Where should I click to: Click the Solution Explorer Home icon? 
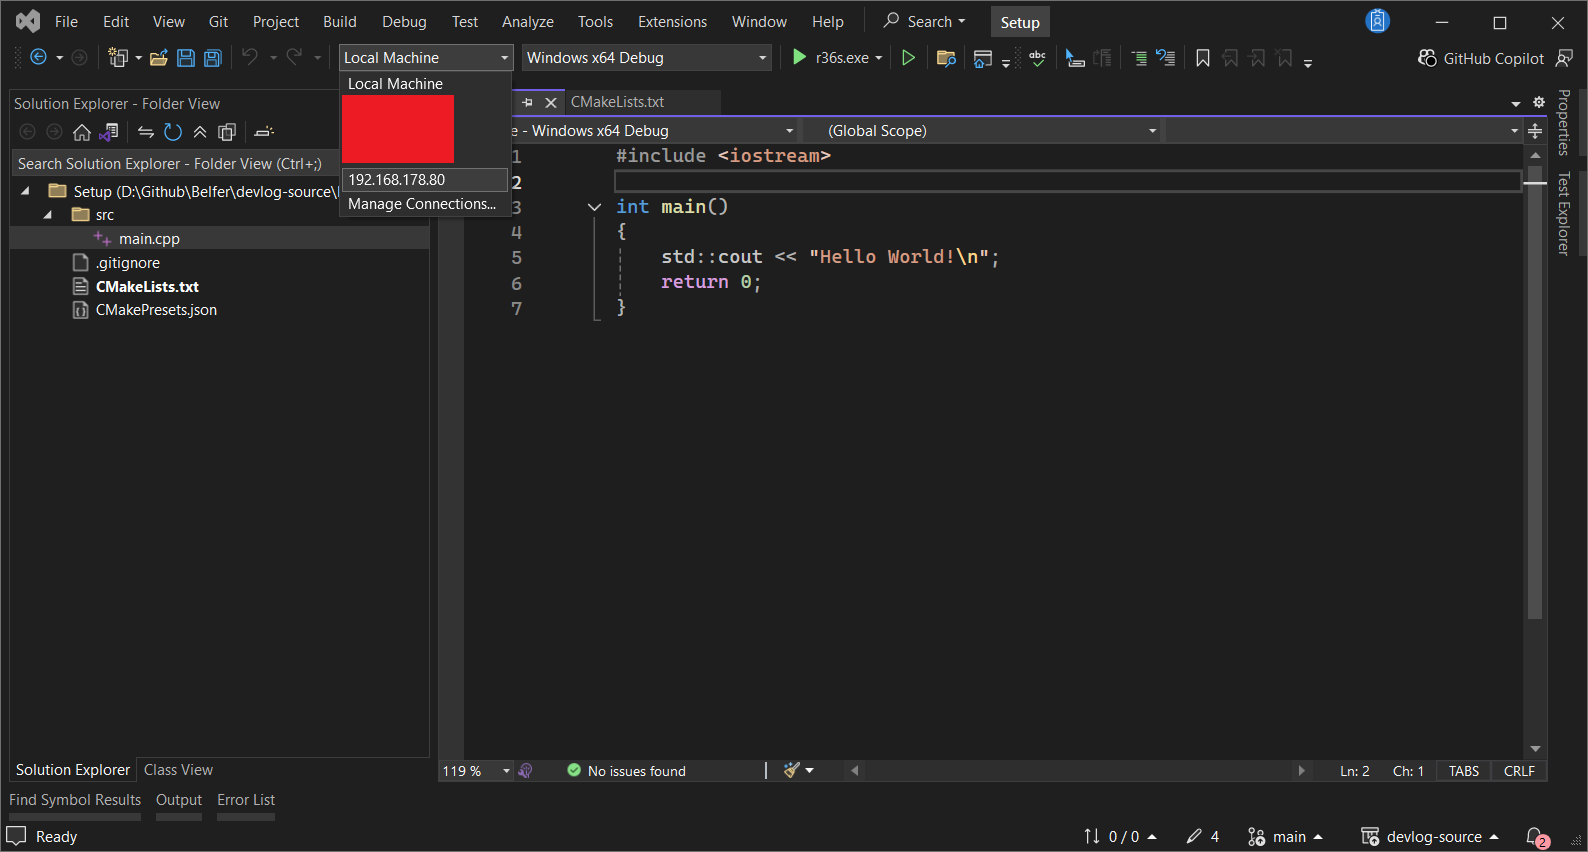coord(82,132)
